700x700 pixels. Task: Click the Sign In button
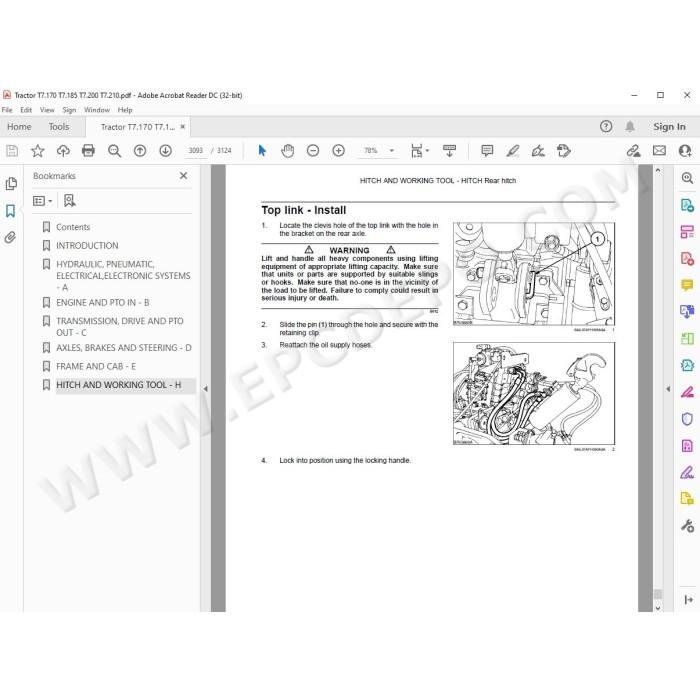click(x=669, y=127)
